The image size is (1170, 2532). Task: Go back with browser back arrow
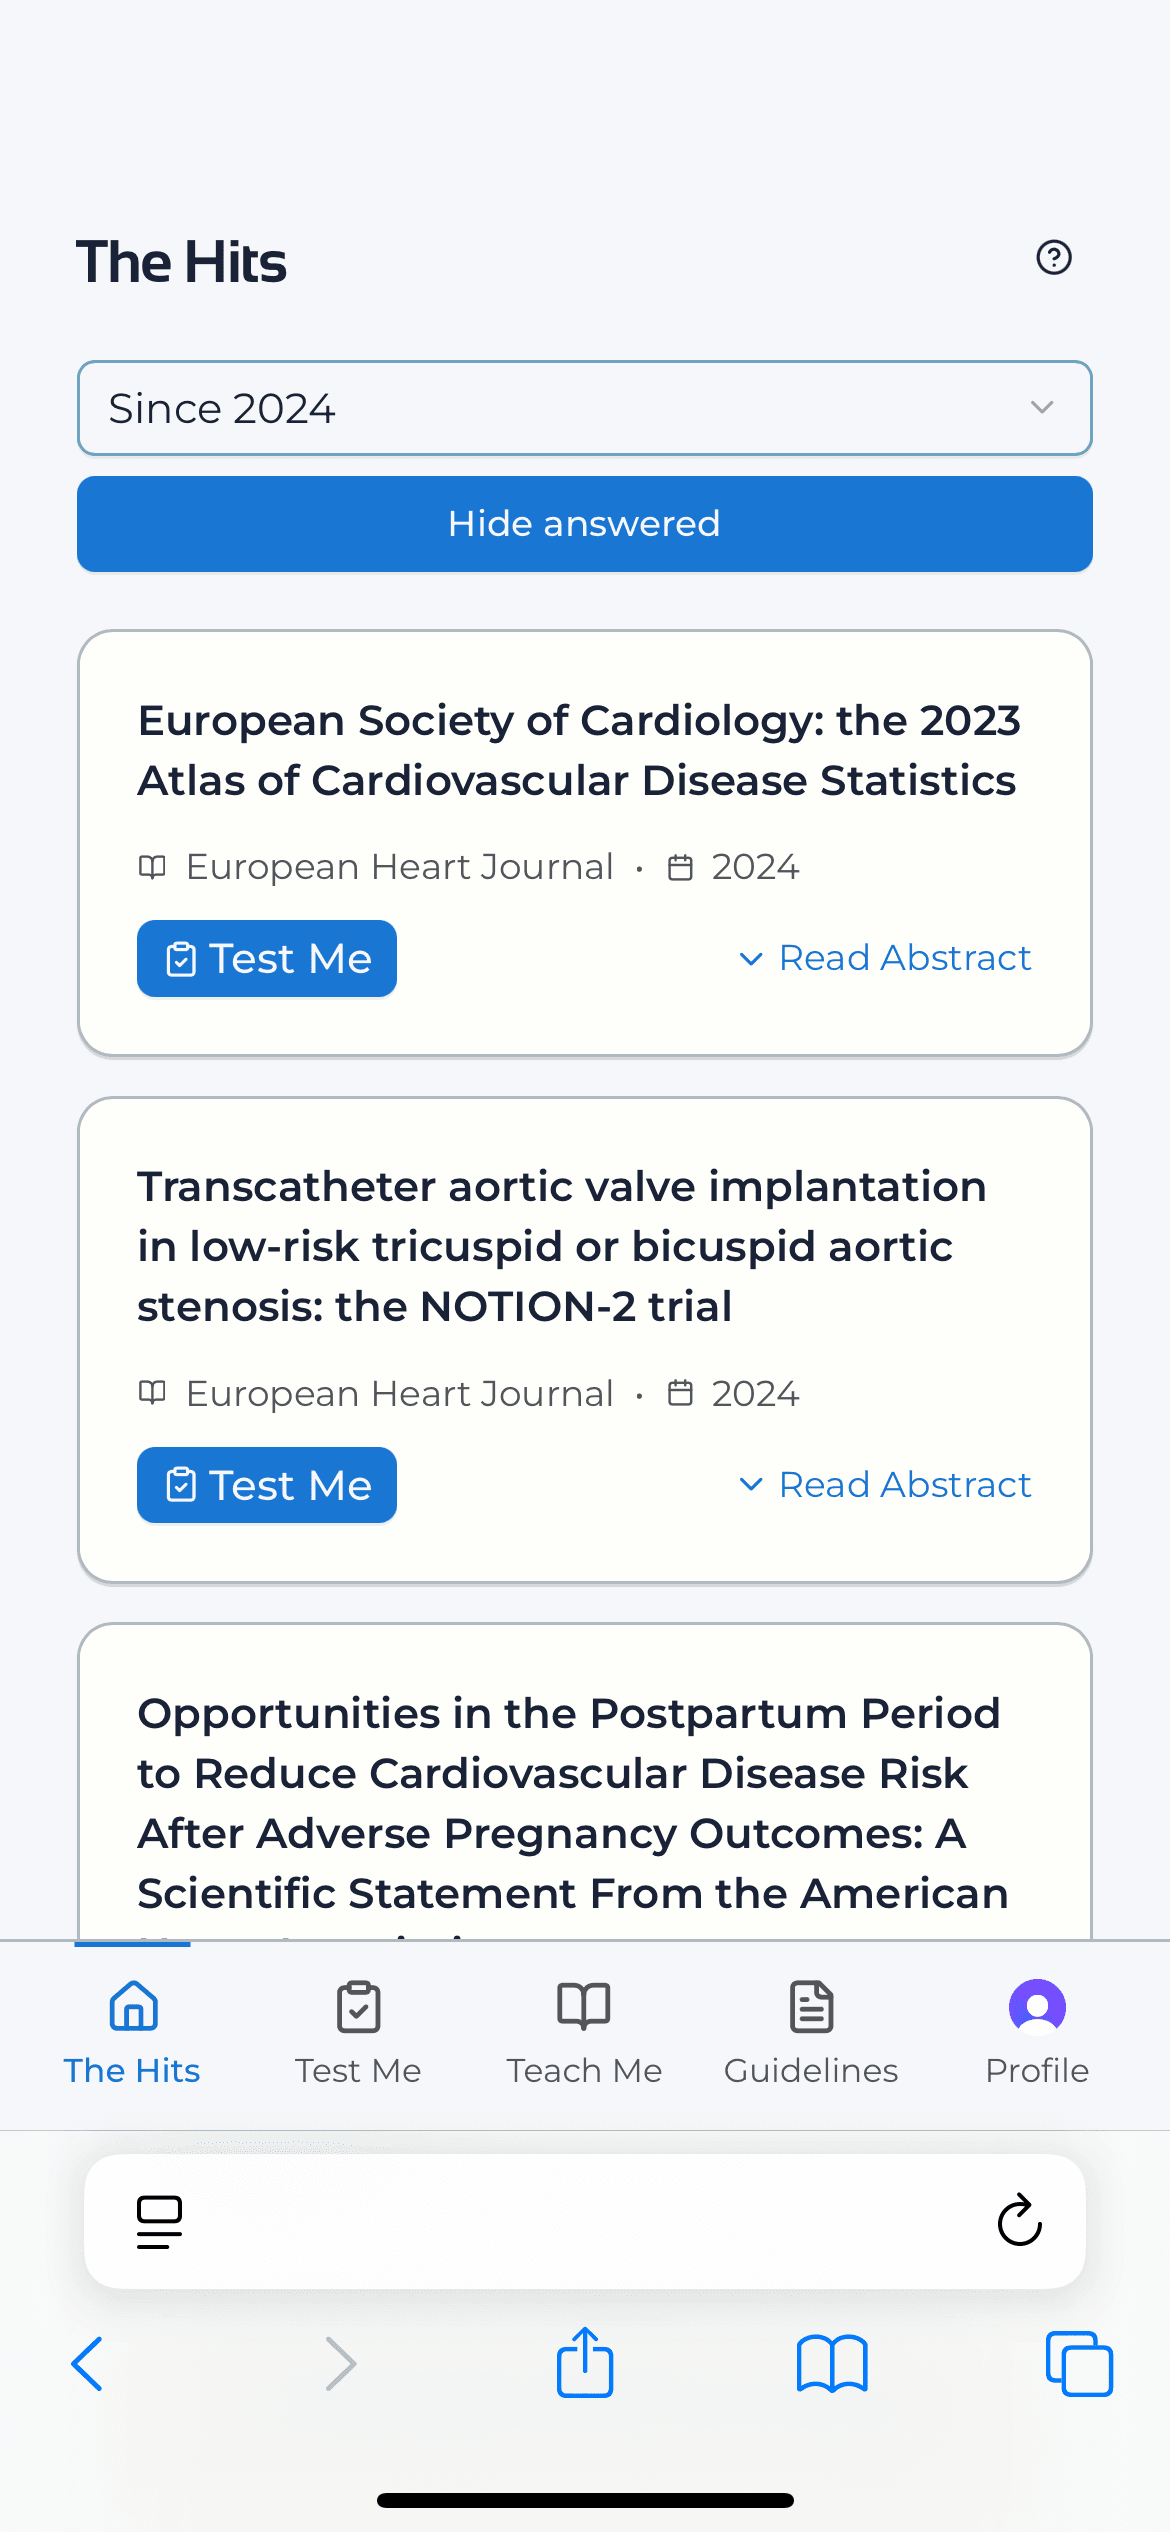pos(88,2364)
